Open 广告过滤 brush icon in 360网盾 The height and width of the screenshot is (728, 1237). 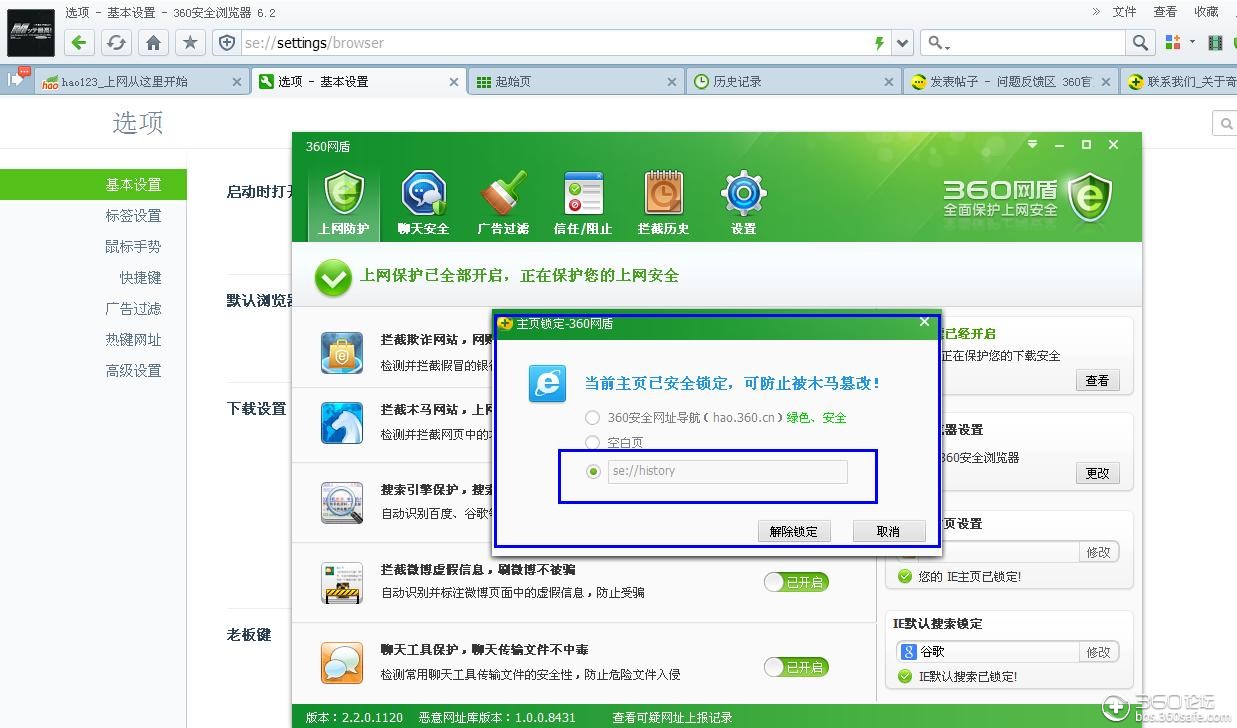click(x=503, y=202)
